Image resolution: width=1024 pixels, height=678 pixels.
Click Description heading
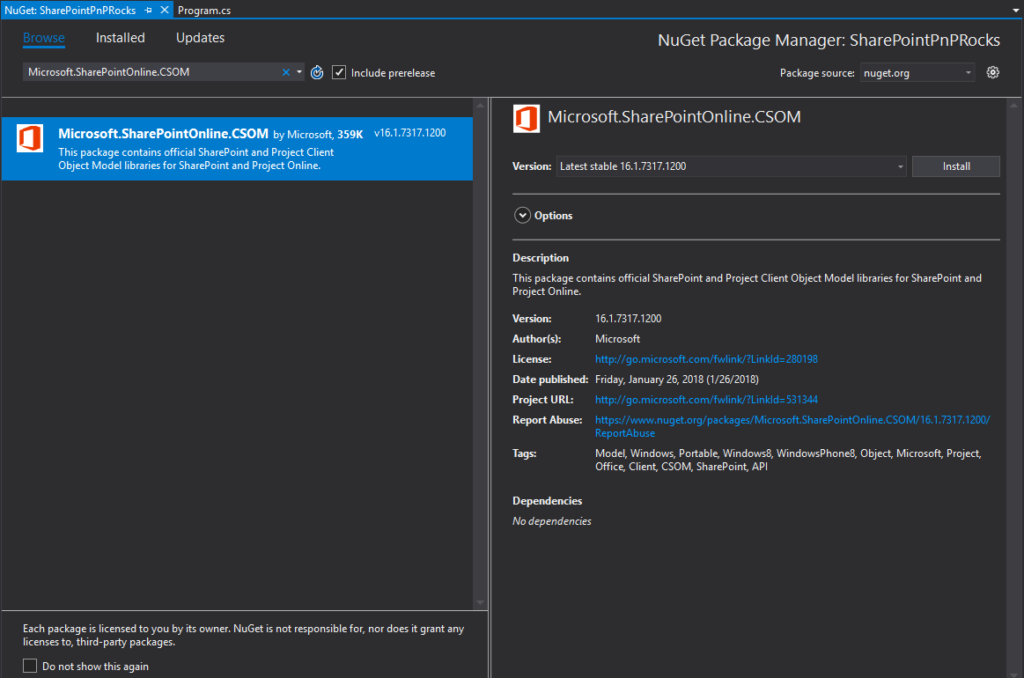tap(541, 257)
